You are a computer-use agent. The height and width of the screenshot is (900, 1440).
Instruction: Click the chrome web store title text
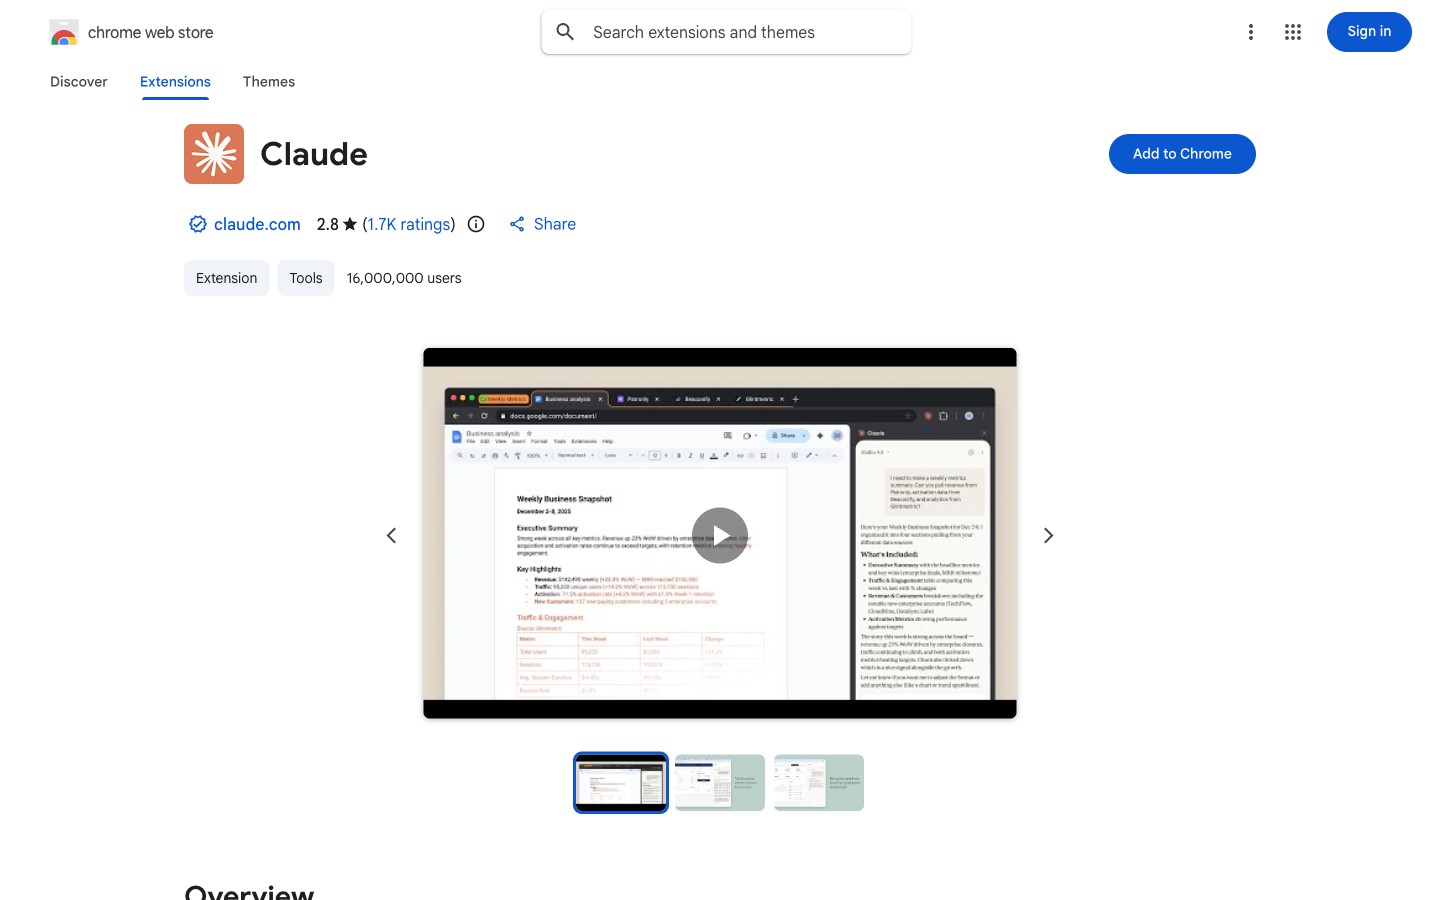point(151,32)
